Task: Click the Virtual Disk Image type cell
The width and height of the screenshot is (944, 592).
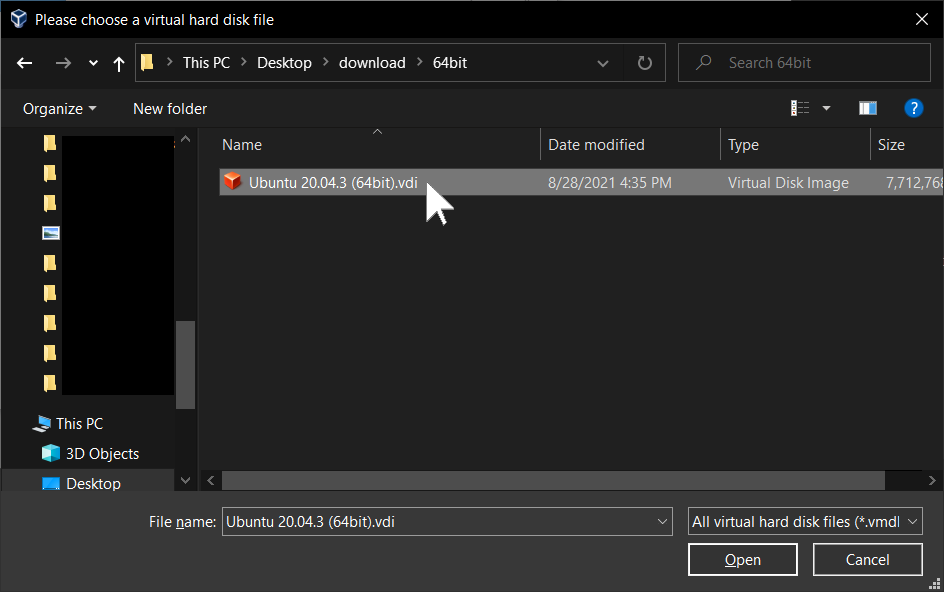Action: [788, 182]
